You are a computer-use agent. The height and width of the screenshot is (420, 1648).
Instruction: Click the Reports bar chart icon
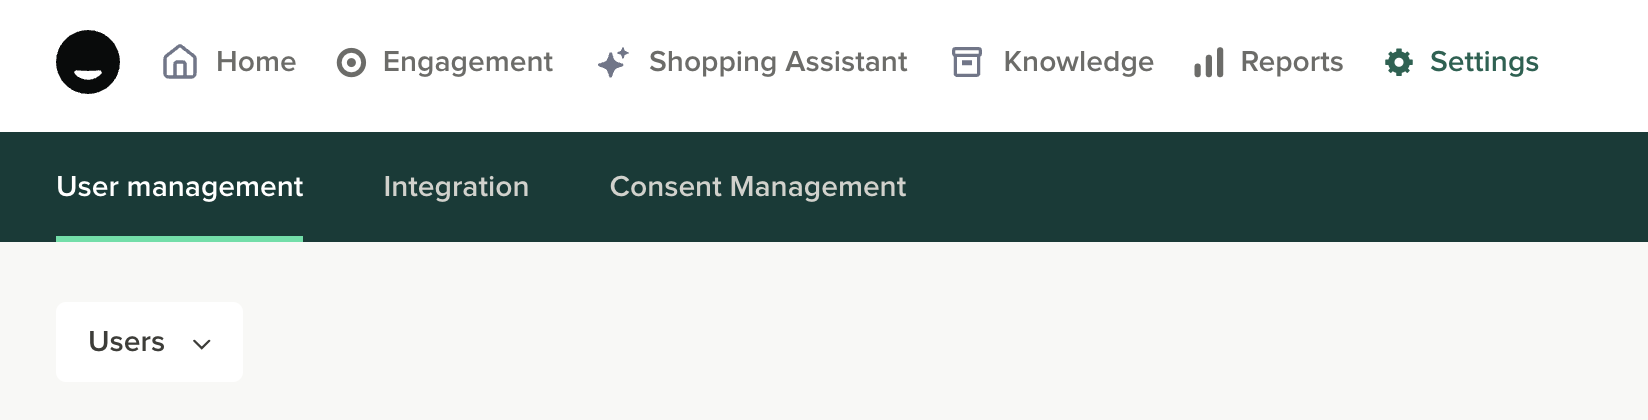1209,63
